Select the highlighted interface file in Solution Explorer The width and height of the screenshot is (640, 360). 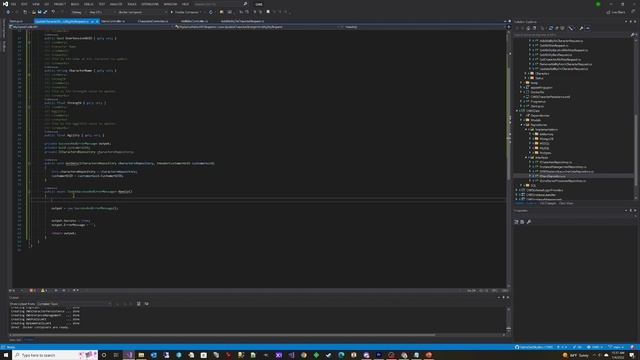(573, 176)
